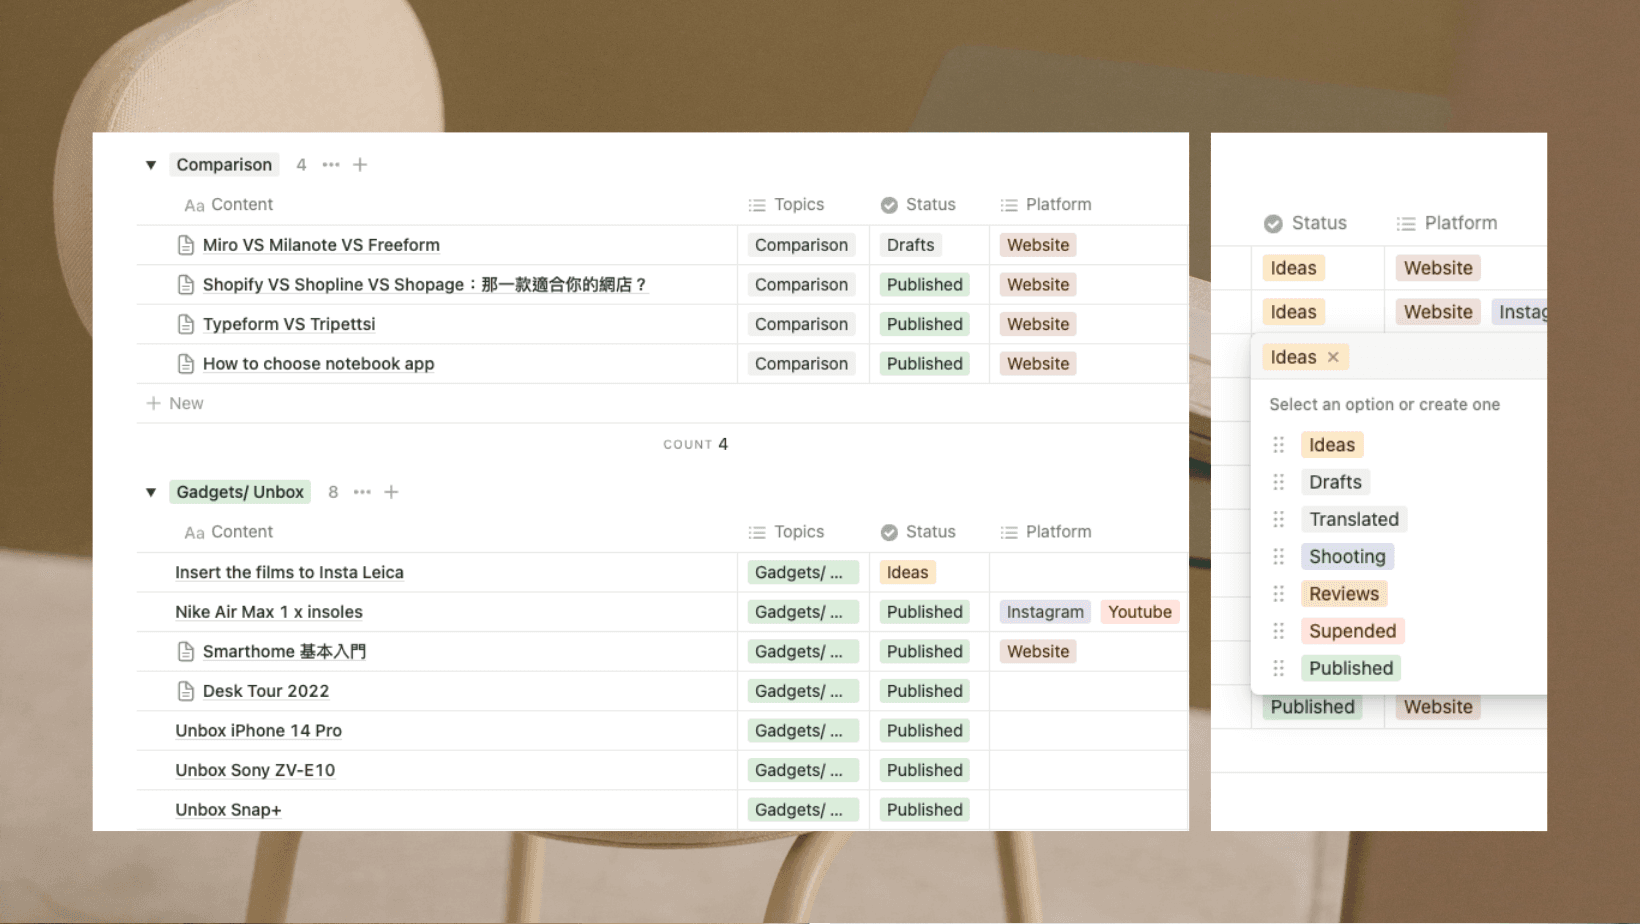Image resolution: width=1640 pixels, height=924 pixels.
Task: Click the Gadgets/ Unbox group name label
Action: click(x=240, y=492)
